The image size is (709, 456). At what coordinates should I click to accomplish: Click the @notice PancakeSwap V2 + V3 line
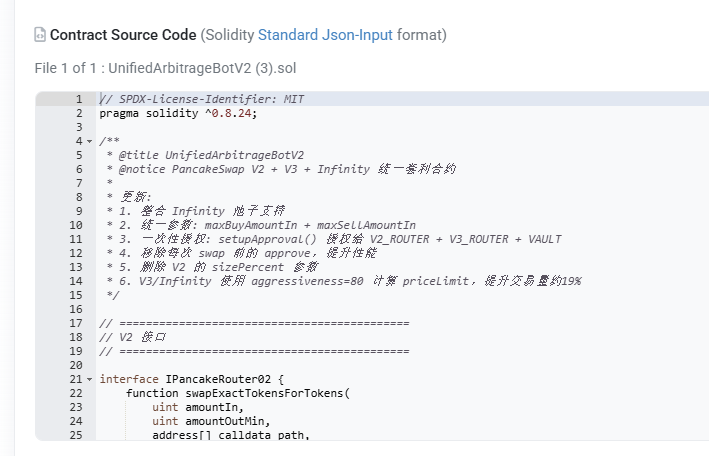[x=281, y=169]
